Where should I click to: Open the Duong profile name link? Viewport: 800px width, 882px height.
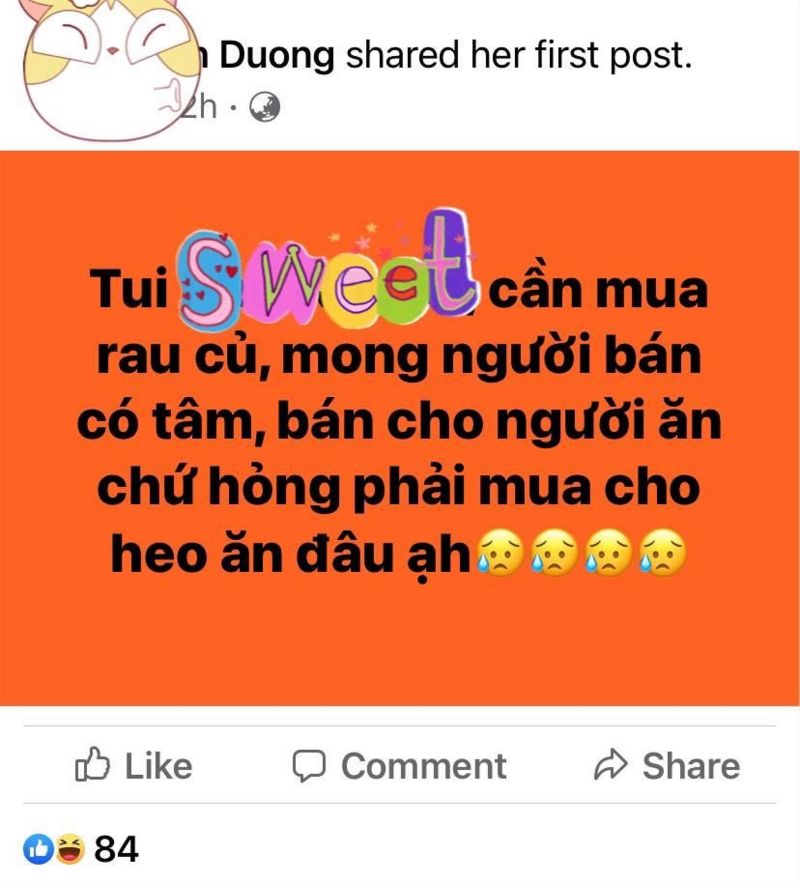point(269,56)
